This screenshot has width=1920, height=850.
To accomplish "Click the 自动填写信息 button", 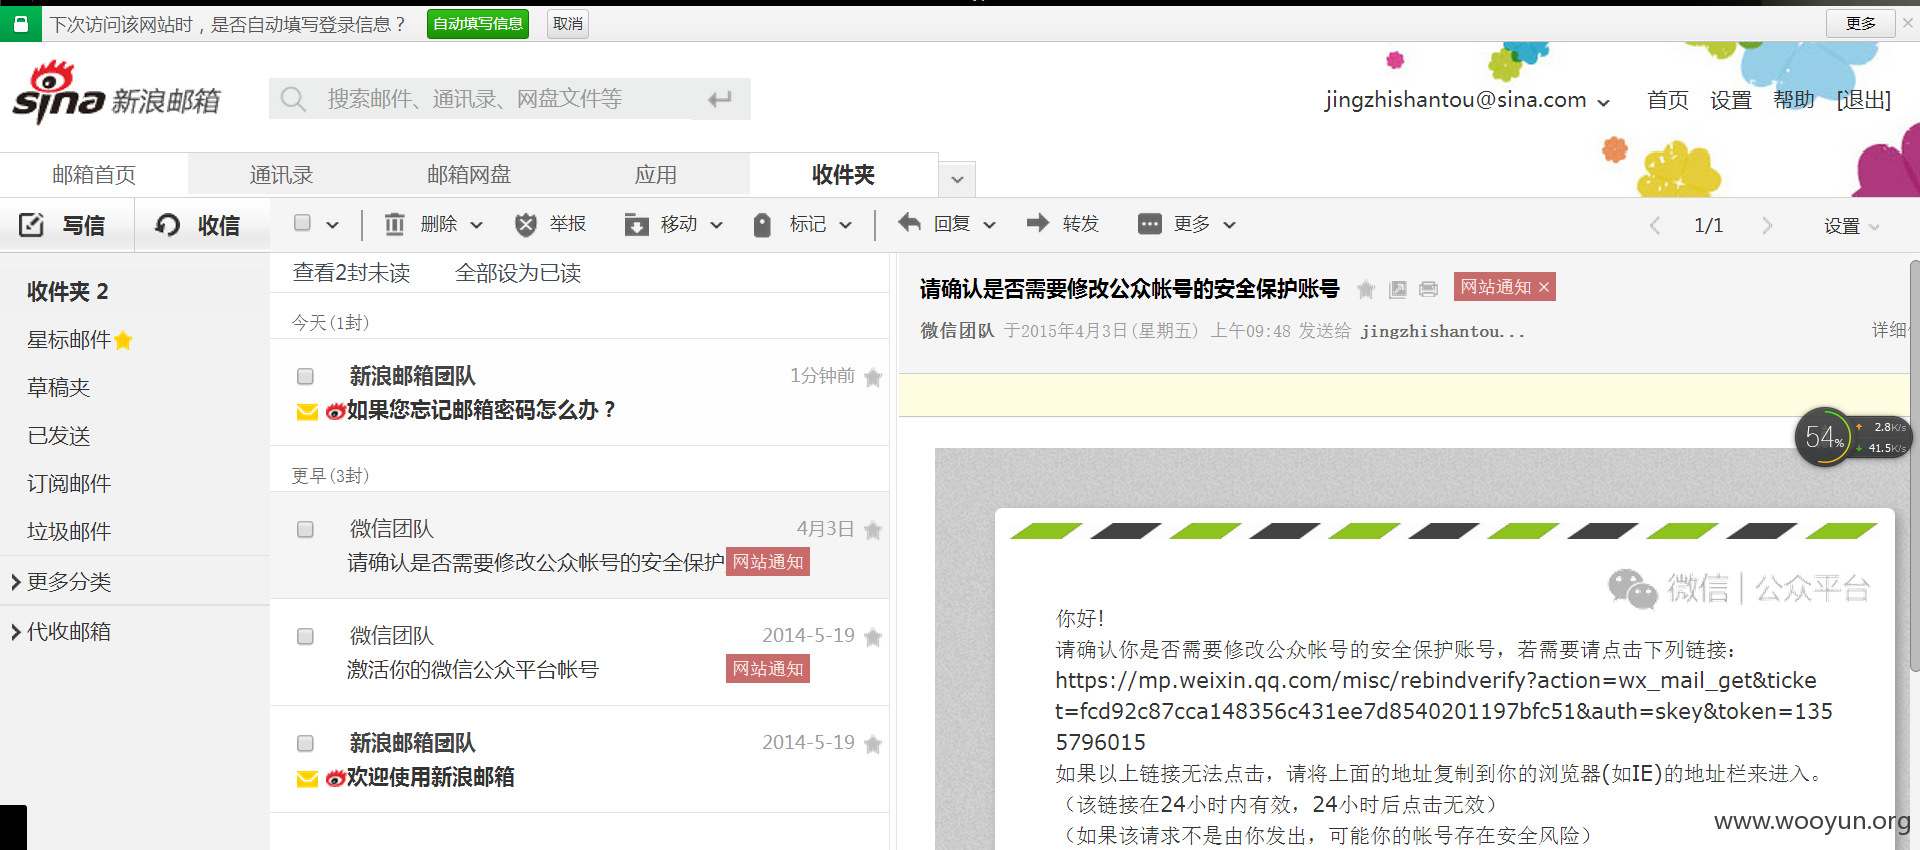I will point(478,23).
